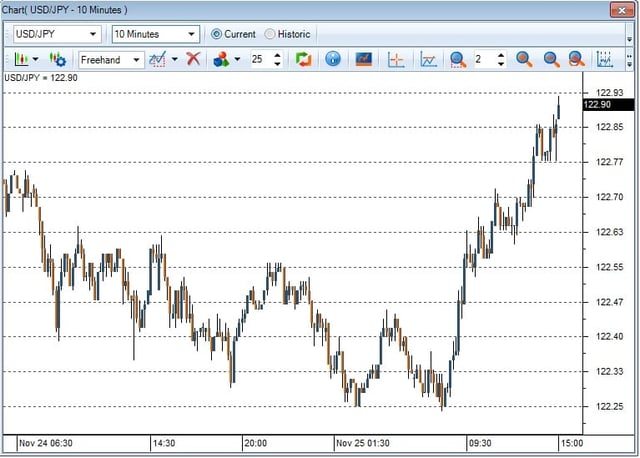Click the draw line tool icon

coord(158,60)
